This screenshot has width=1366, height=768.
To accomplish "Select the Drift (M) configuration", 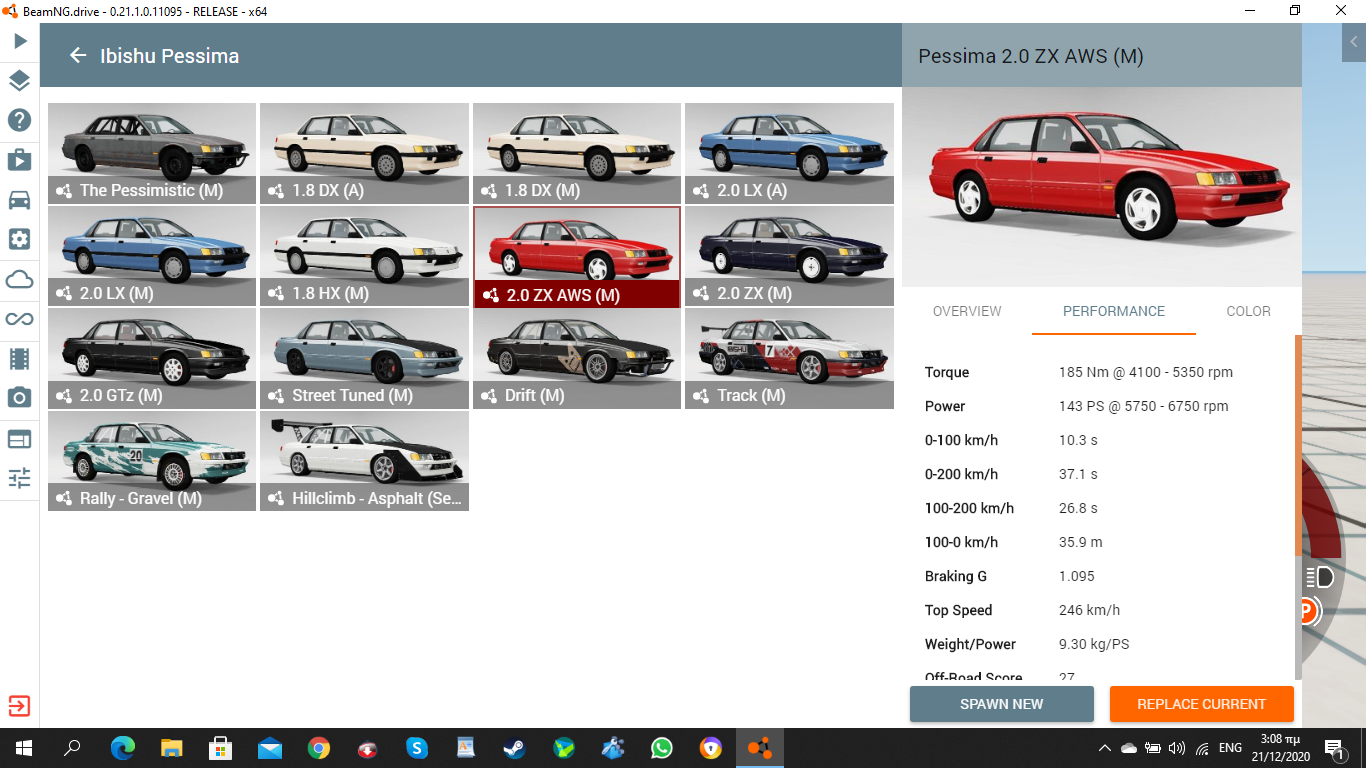I will pyautogui.click(x=577, y=358).
